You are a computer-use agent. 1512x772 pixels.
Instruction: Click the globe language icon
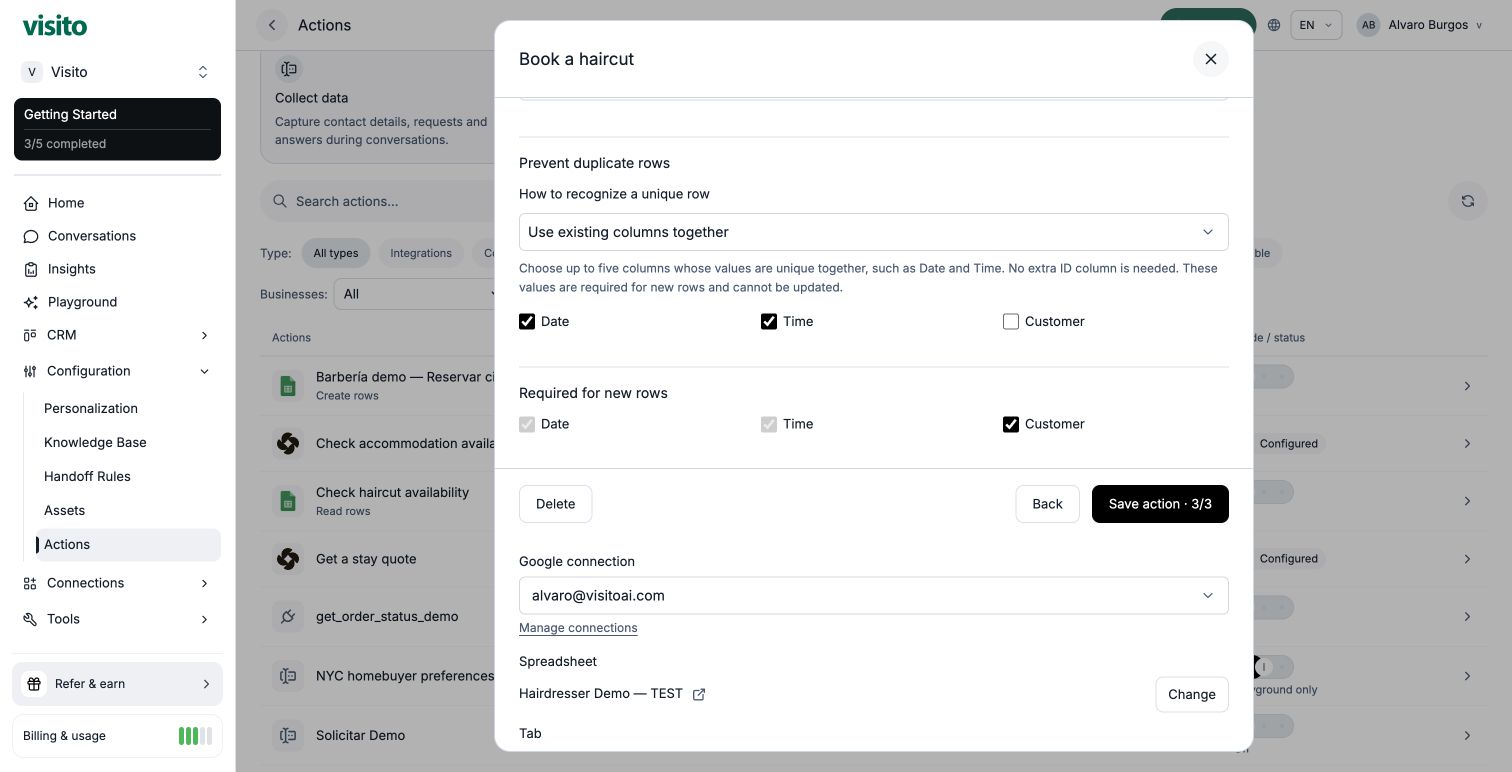click(1273, 25)
